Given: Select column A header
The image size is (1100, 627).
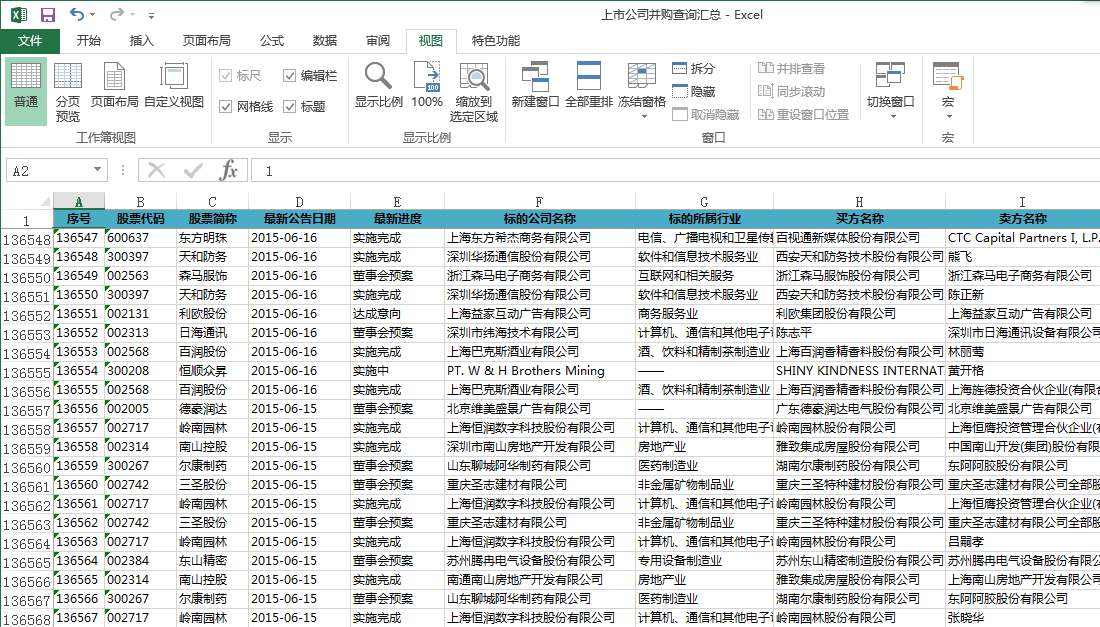Looking at the screenshot, I should click(79, 201).
